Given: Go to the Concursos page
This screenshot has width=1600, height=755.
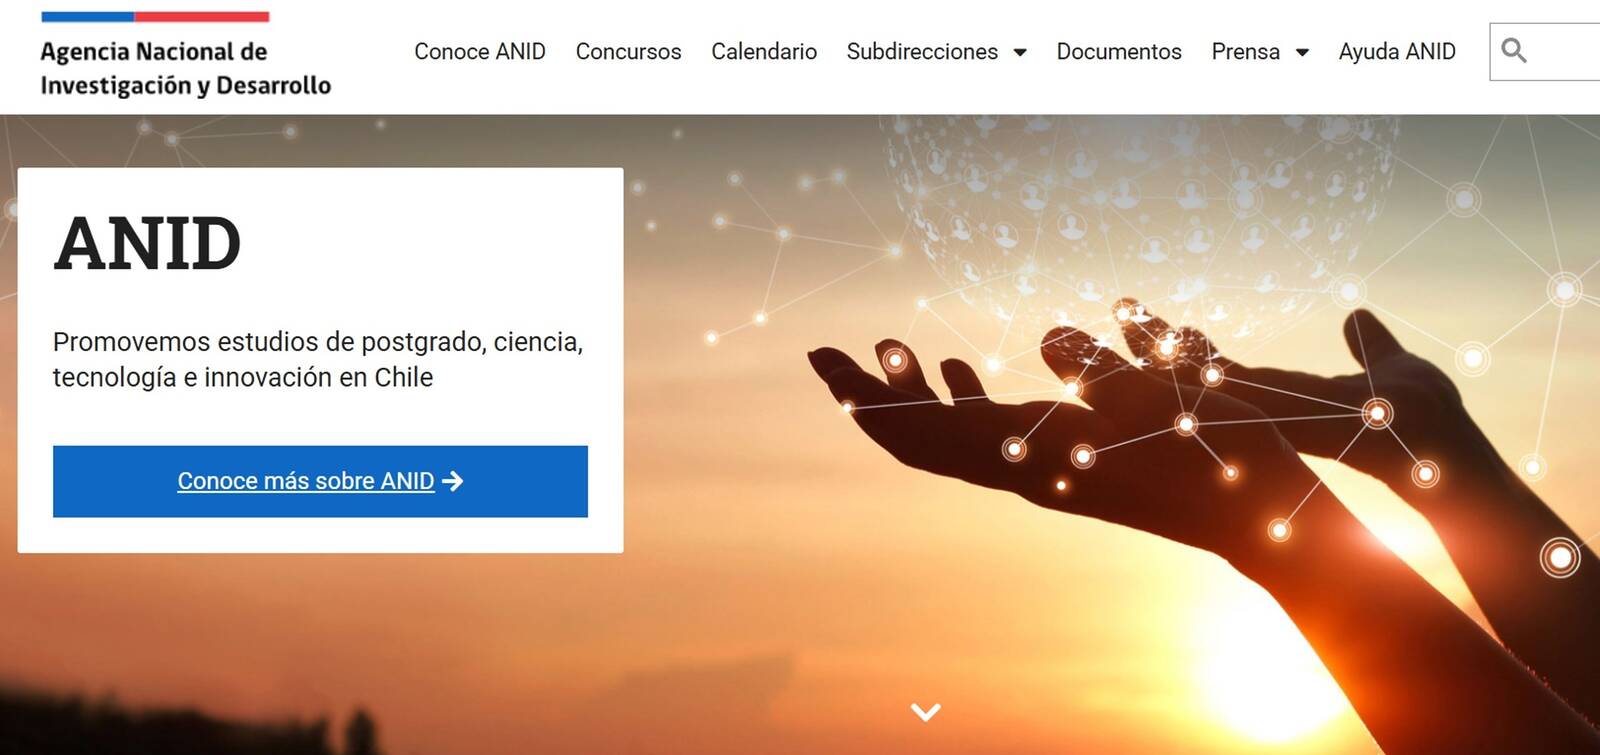Looking at the screenshot, I should (628, 51).
